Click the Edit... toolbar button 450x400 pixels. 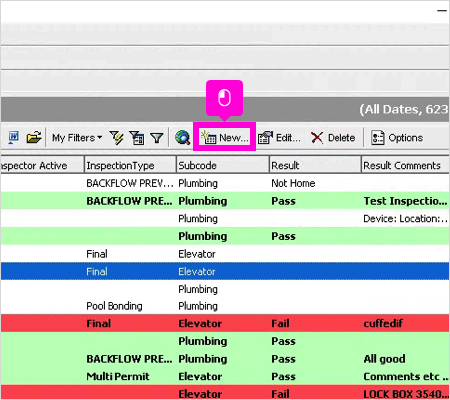coord(279,138)
